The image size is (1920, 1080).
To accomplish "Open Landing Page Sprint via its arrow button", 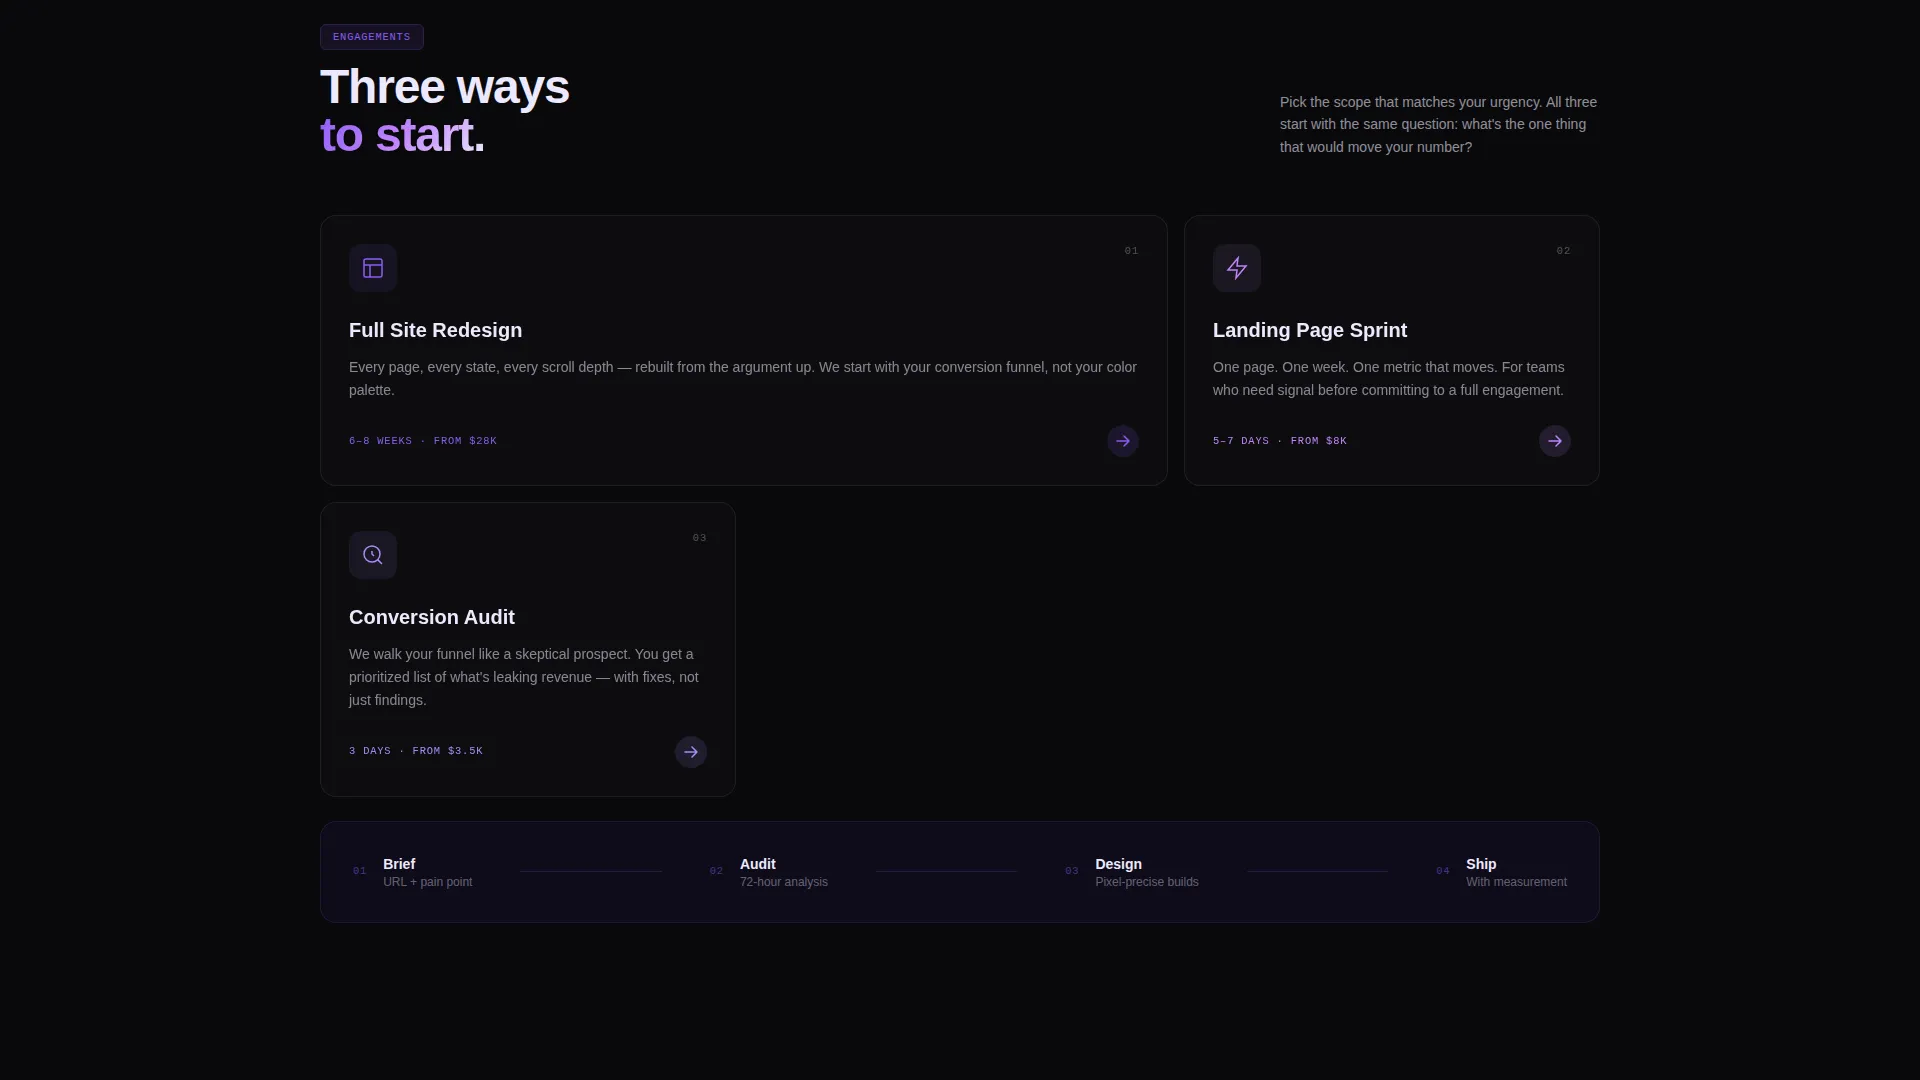I will (x=1555, y=441).
